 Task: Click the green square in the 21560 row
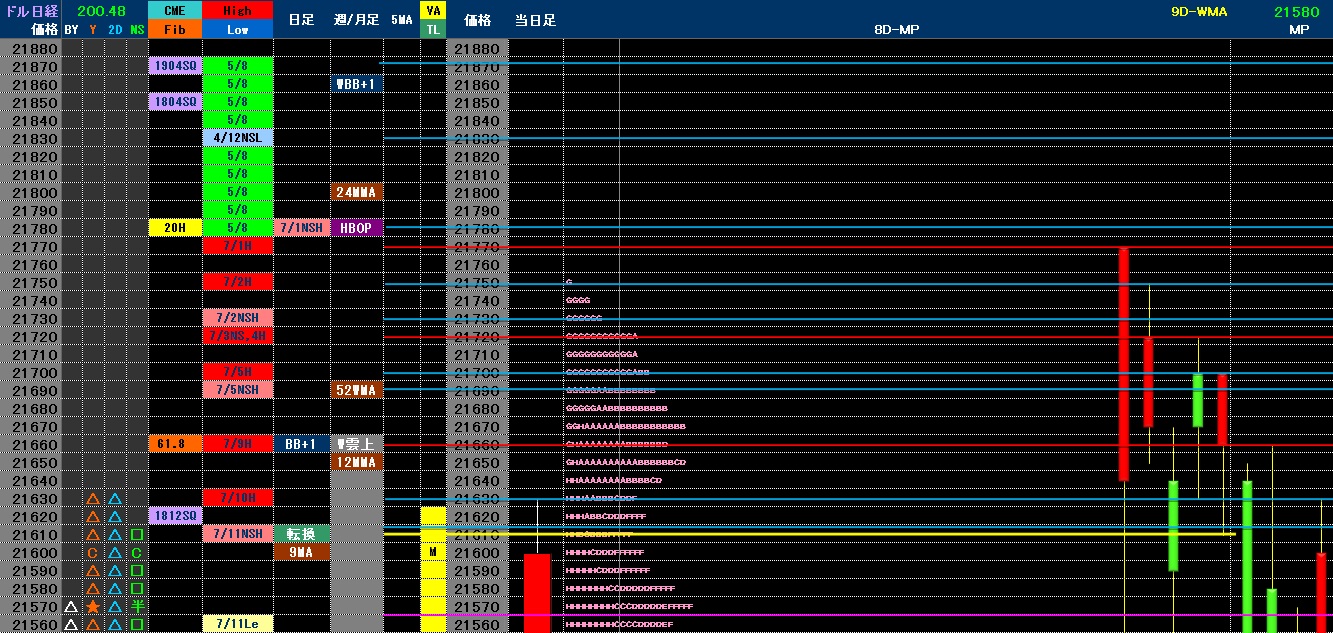point(137,625)
